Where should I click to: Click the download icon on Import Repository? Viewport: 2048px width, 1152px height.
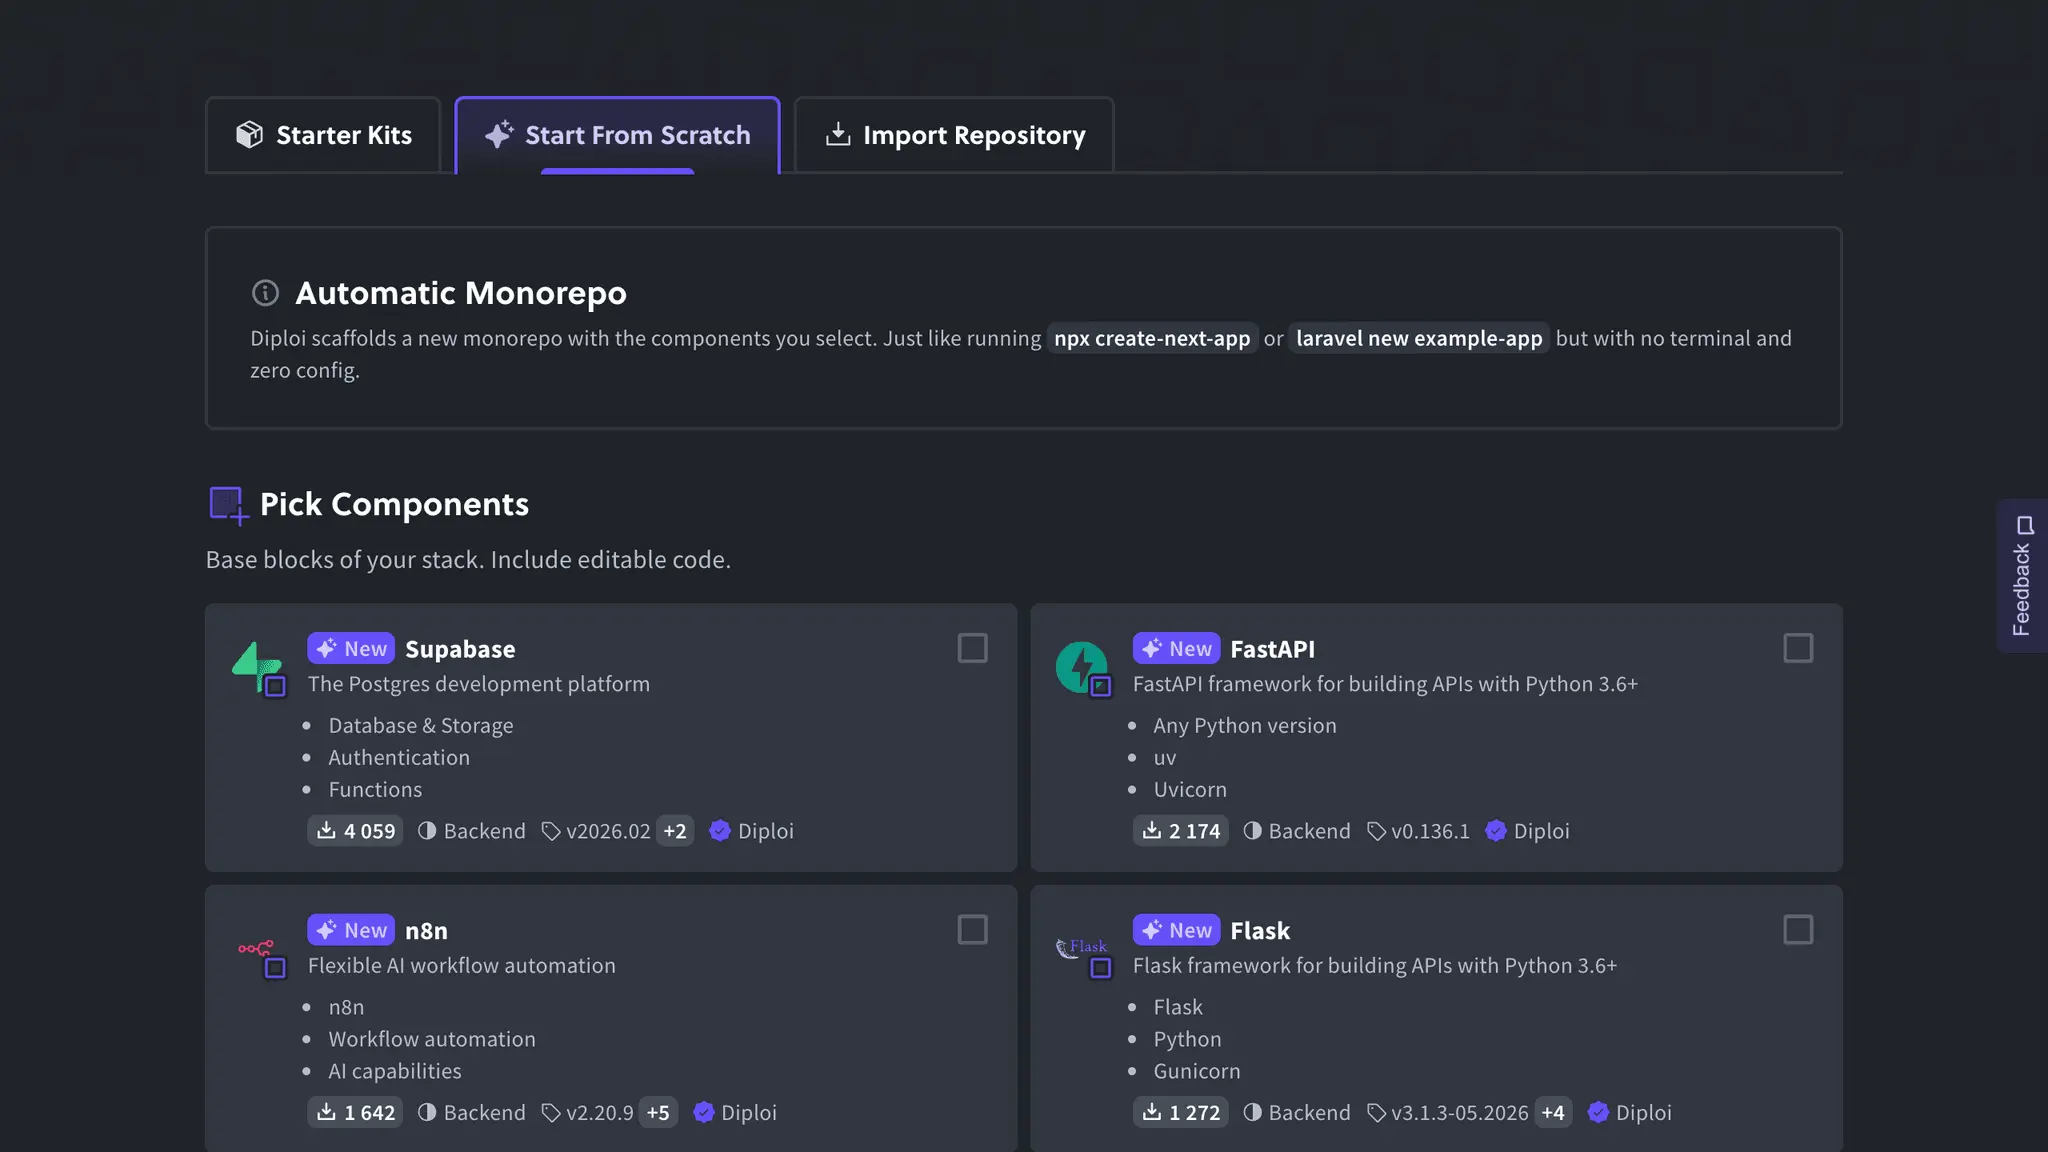click(838, 134)
